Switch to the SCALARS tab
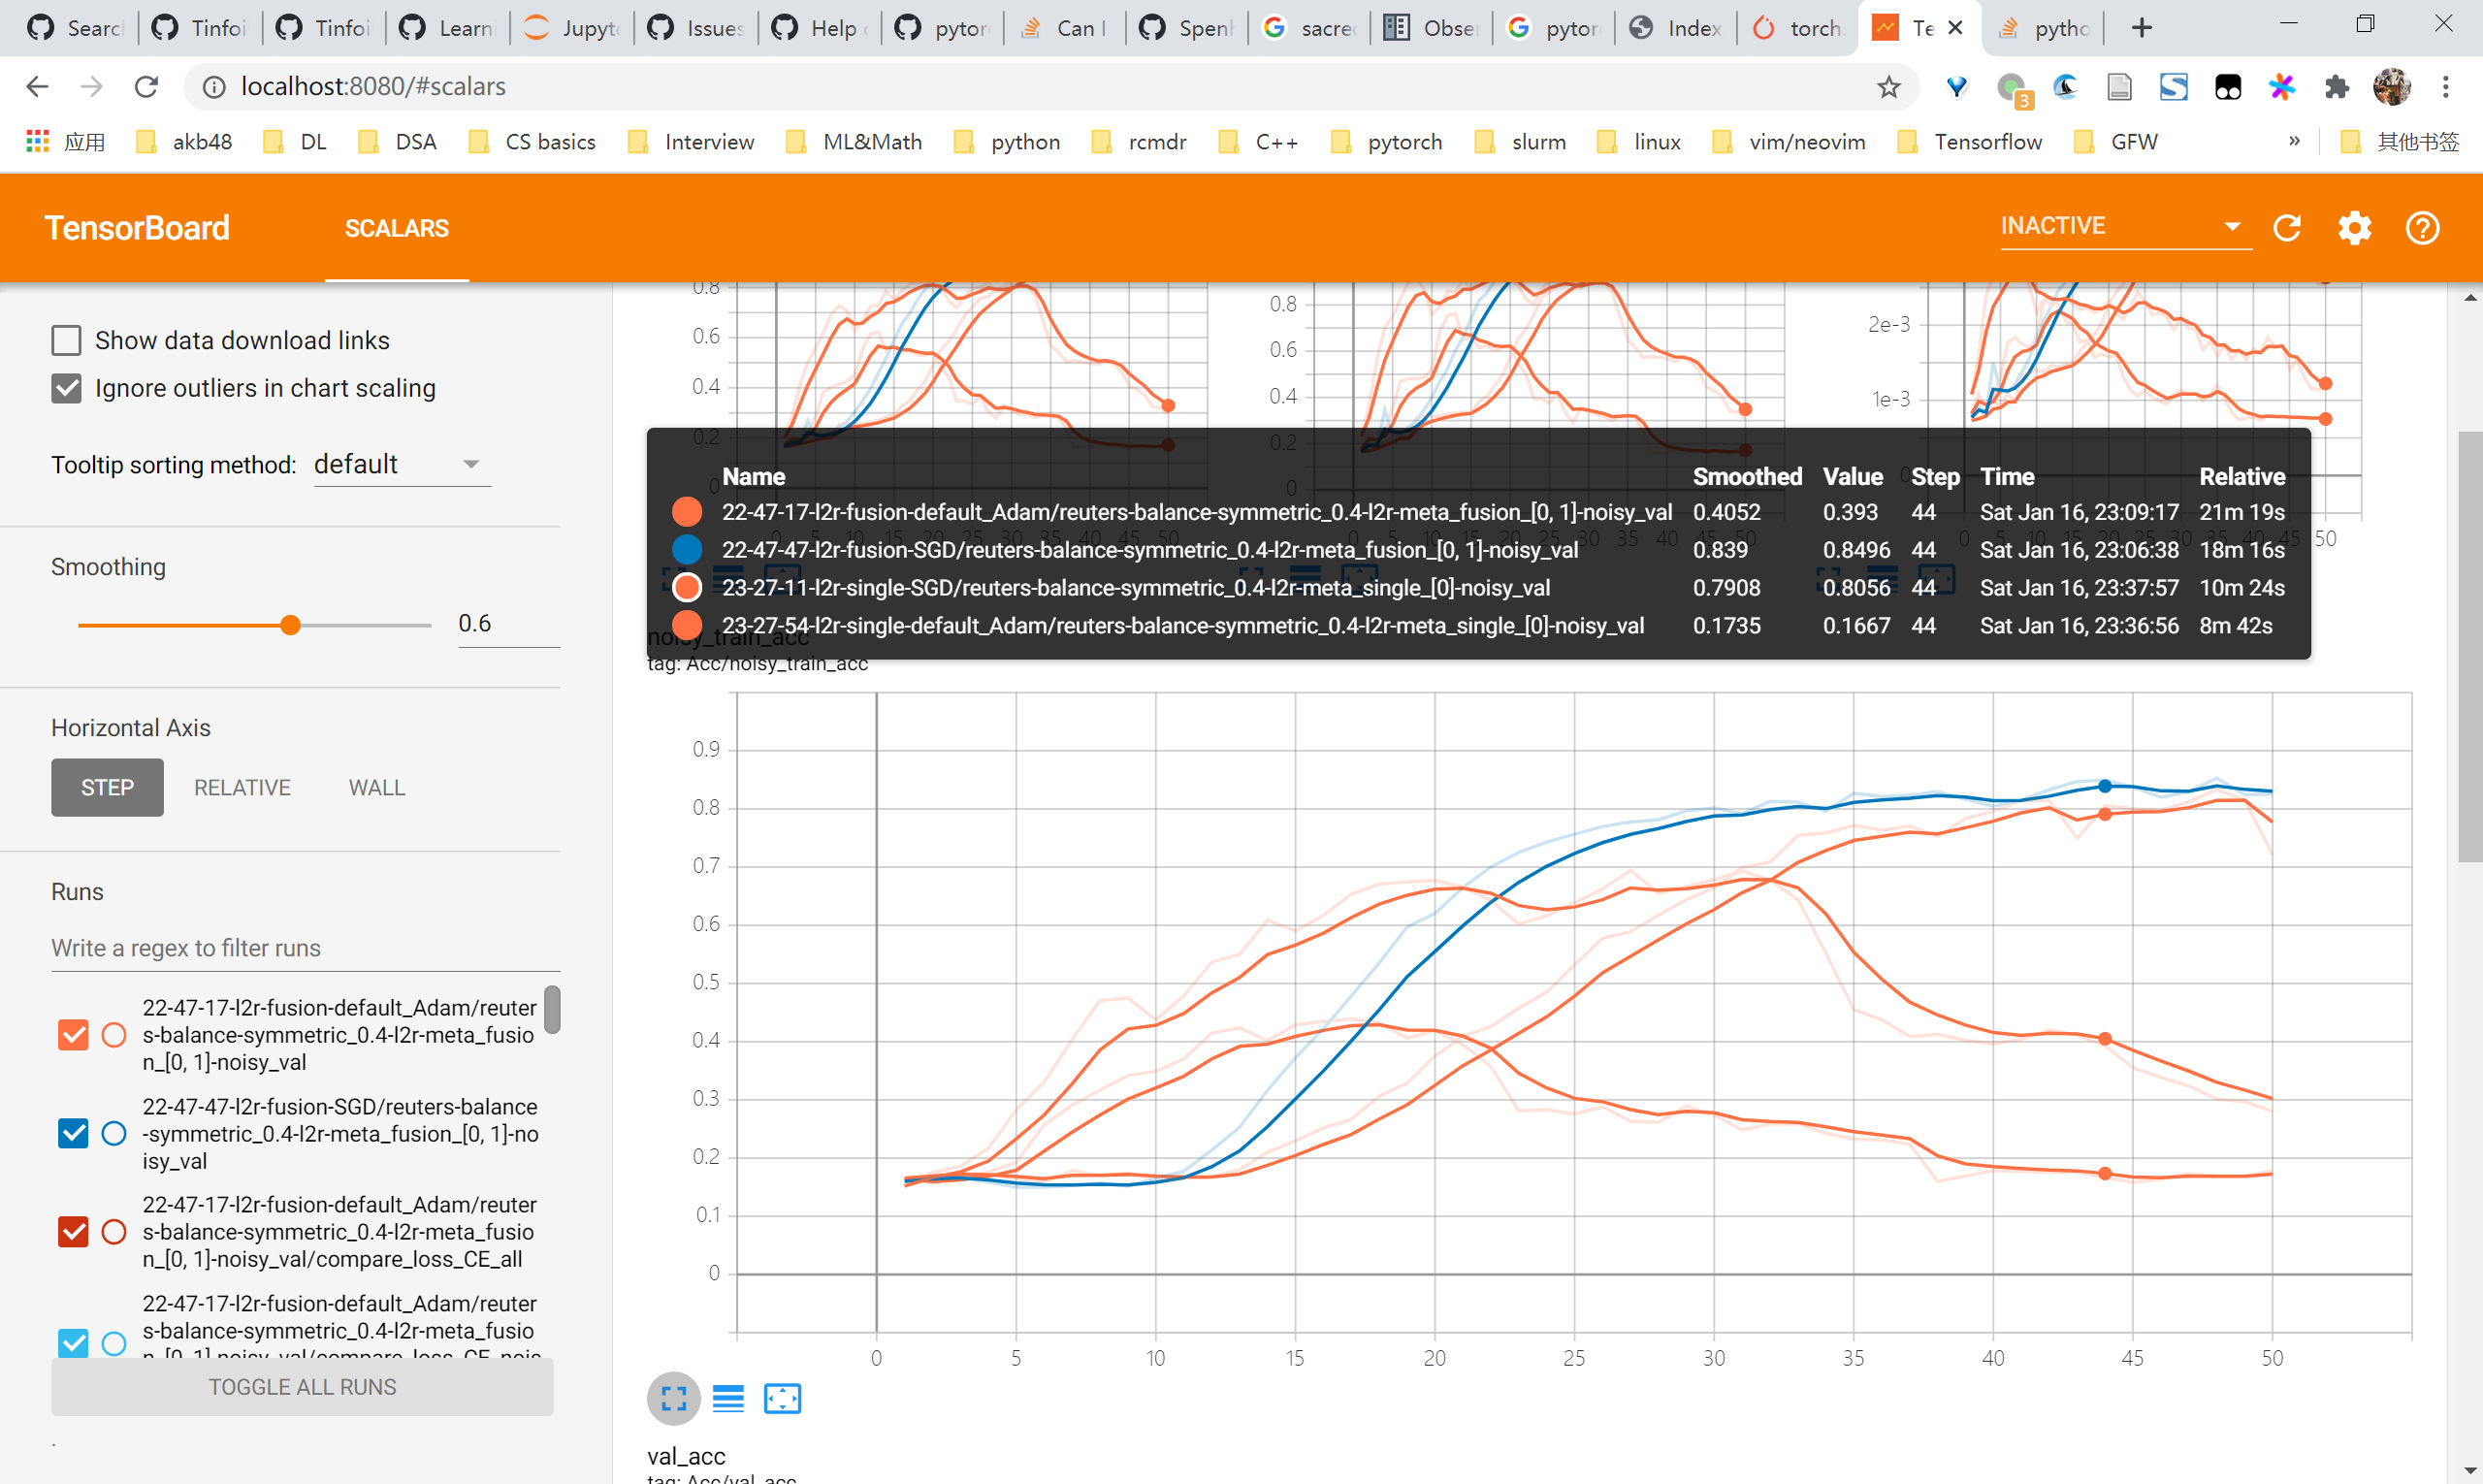2483x1484 pixels. (x=397, y=228)
